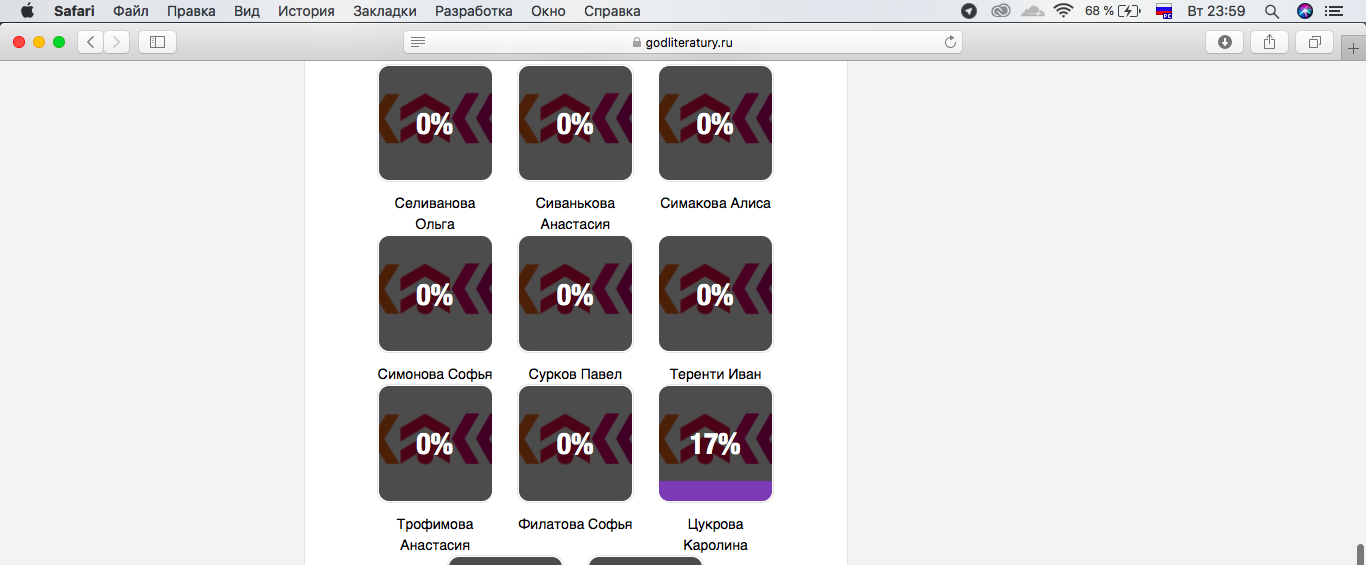Image resolution: width=1366 pixels, height=565 pixels.
Task: Click the Safari back navigation arrow
Action: pos(91,42)
